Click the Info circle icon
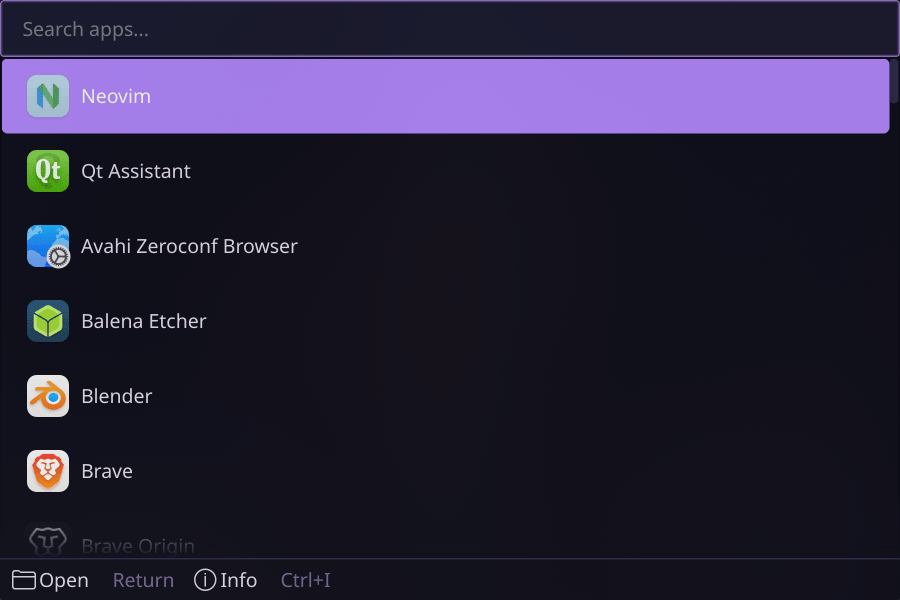The height and width of the screenshot is (600, 900). [x=205, y=580]
